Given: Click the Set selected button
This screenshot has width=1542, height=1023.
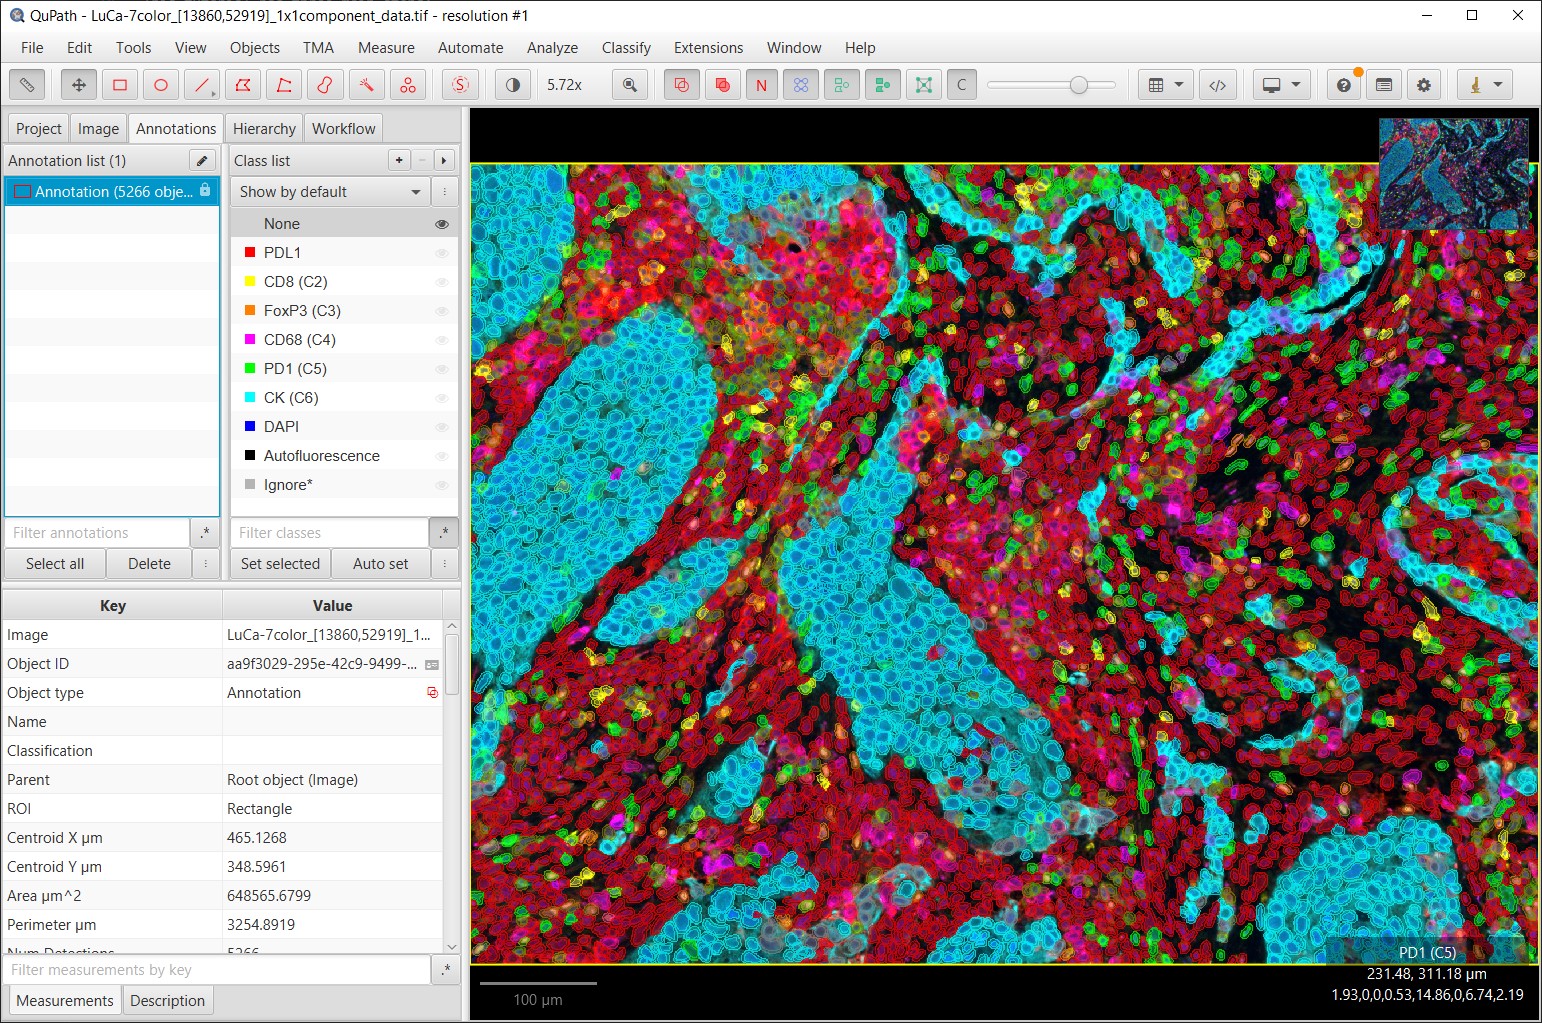Looking at the screenshot, I should point(280,564).
